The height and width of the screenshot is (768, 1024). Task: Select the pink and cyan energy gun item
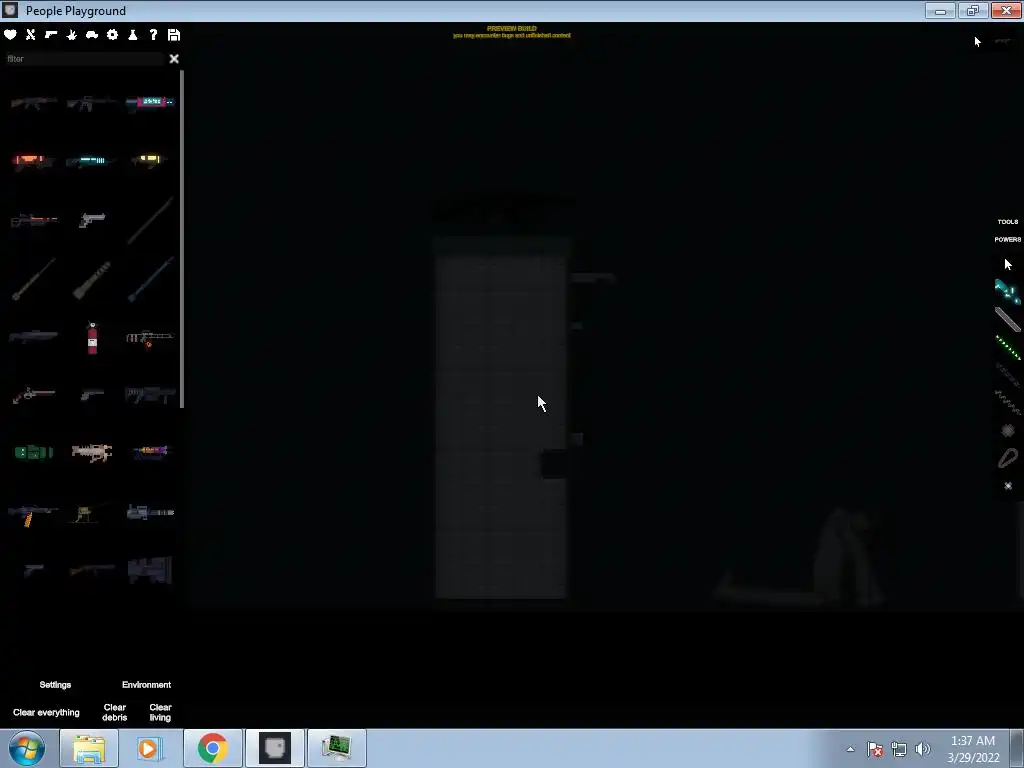pos(150,102)
